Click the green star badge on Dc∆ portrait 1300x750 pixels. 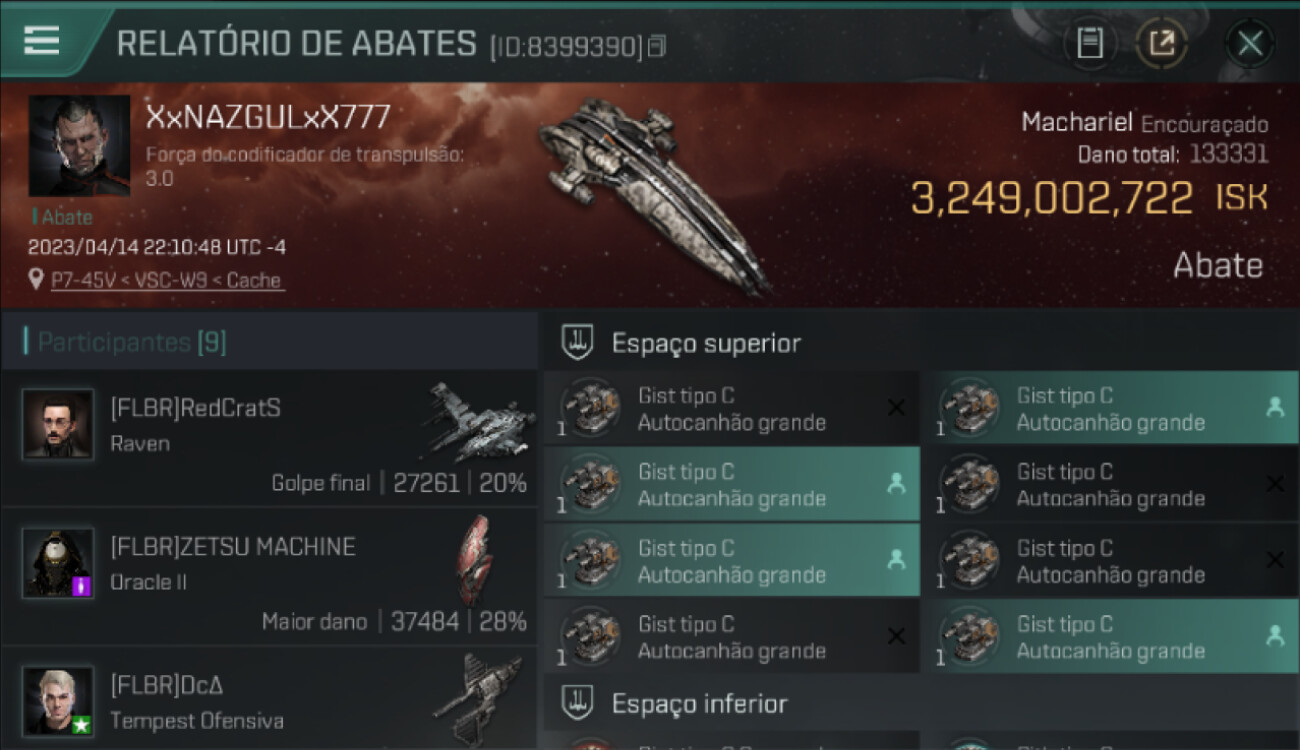coord(82,725)
